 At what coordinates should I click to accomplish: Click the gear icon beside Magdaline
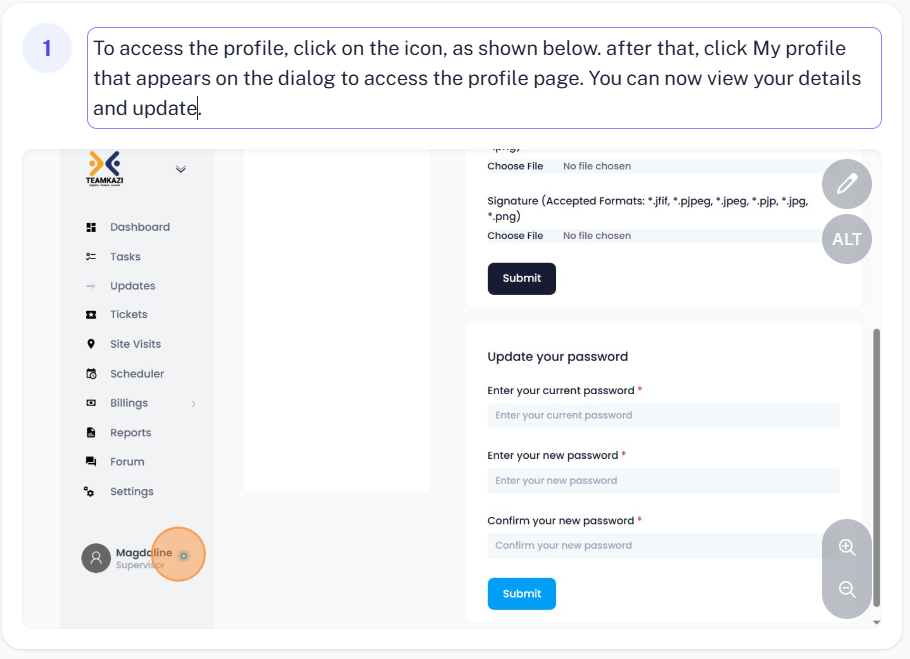tap(183, 555)
